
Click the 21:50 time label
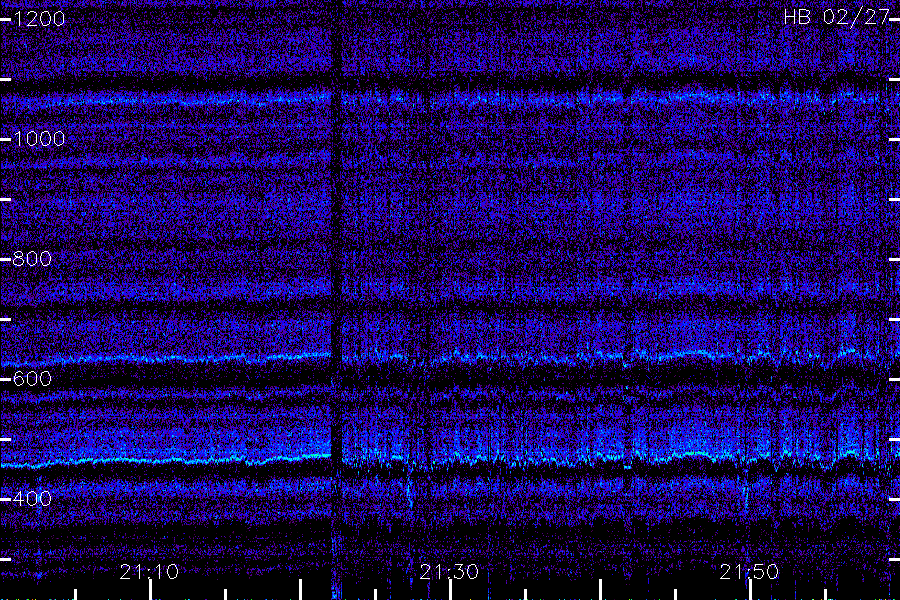click(x=749, y=572)
